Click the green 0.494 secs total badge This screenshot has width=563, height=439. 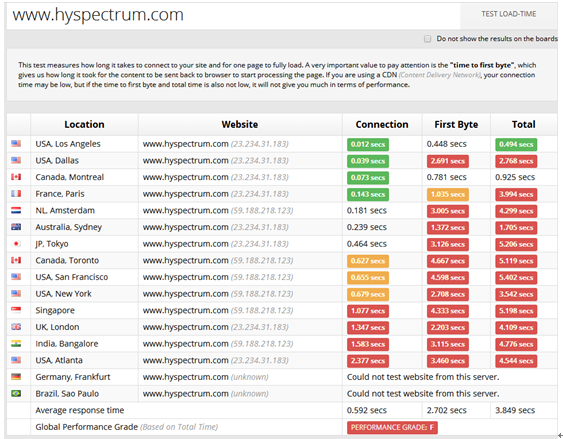tap(516, 144)
